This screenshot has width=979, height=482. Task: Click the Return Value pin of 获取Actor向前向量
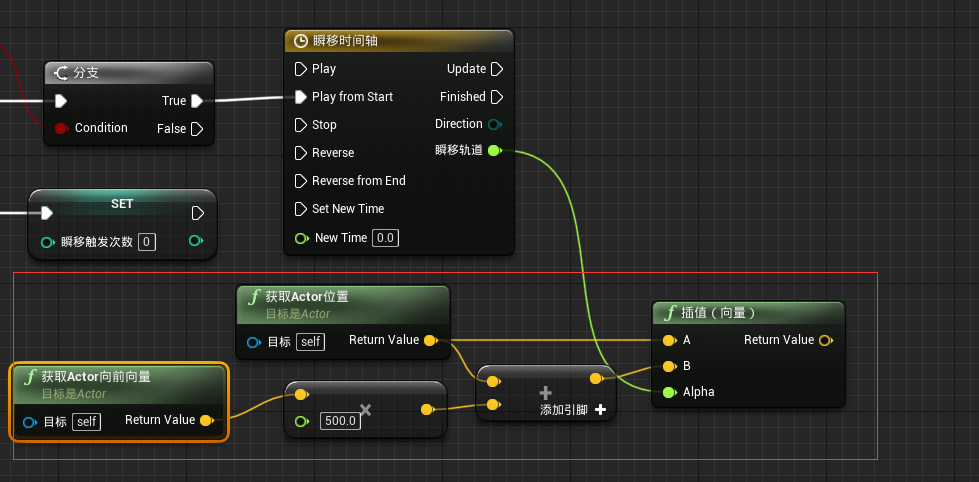click(207, 420)
